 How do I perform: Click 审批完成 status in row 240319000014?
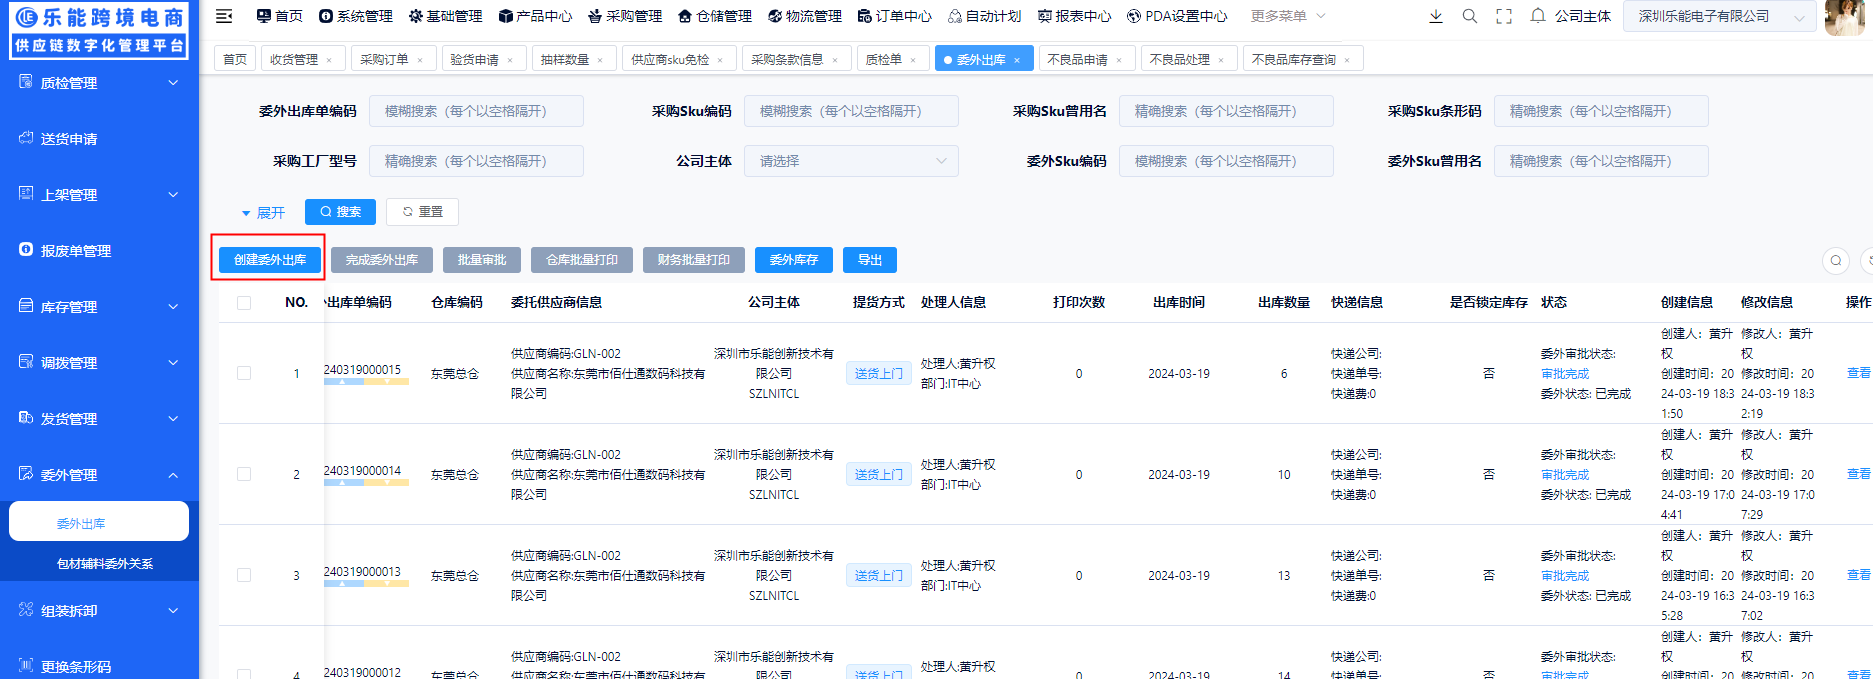[x=1565, y=475]
